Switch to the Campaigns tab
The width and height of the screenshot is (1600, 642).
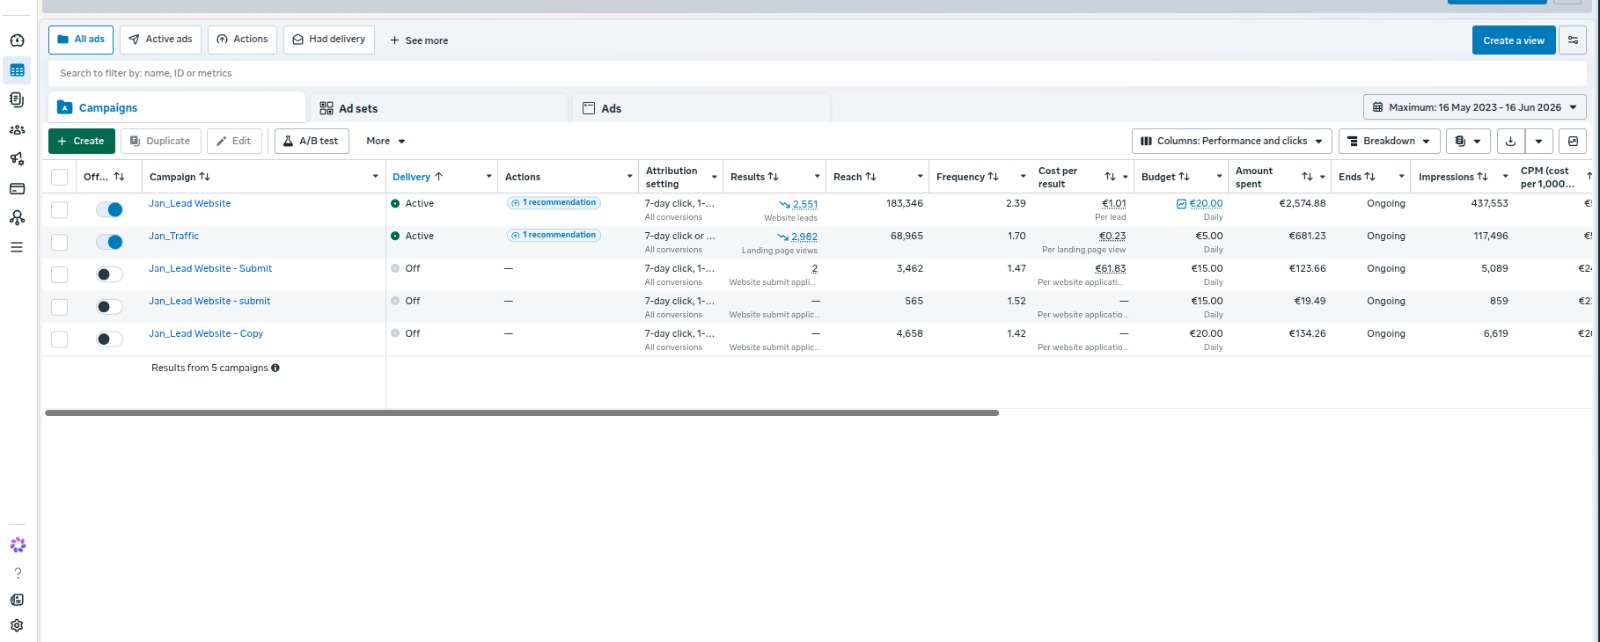(177, 107)
